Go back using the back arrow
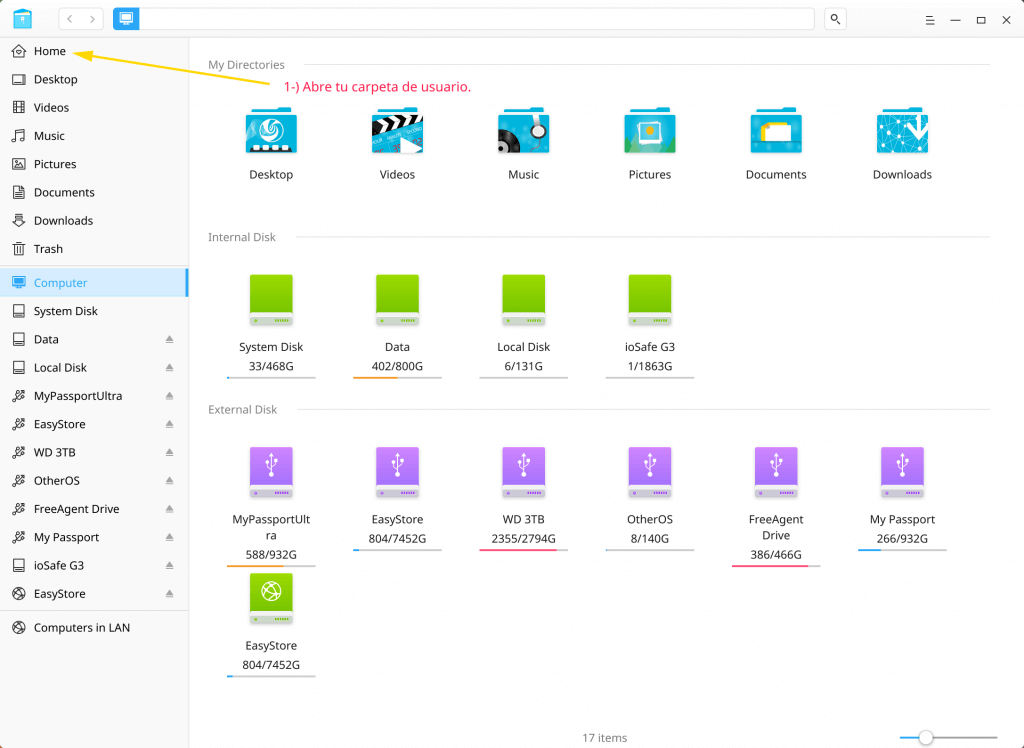The width and height of the screenshot is (1024, 748). click(71, 19)
